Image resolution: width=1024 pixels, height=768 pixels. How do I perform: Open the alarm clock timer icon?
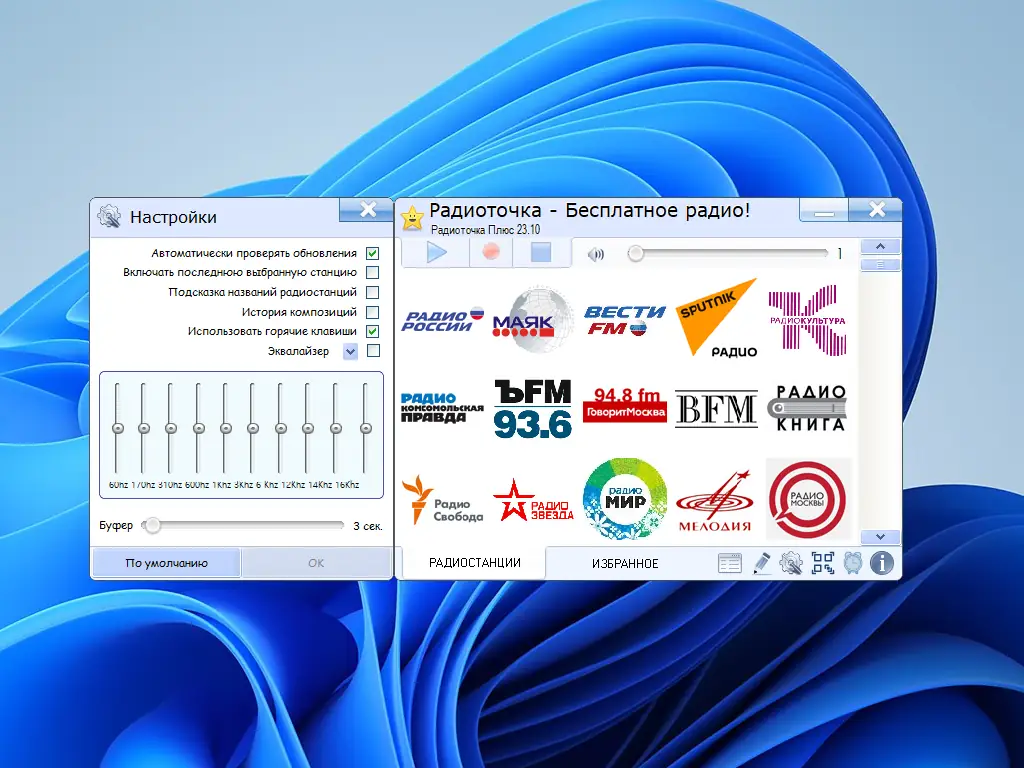pos(852,563)
